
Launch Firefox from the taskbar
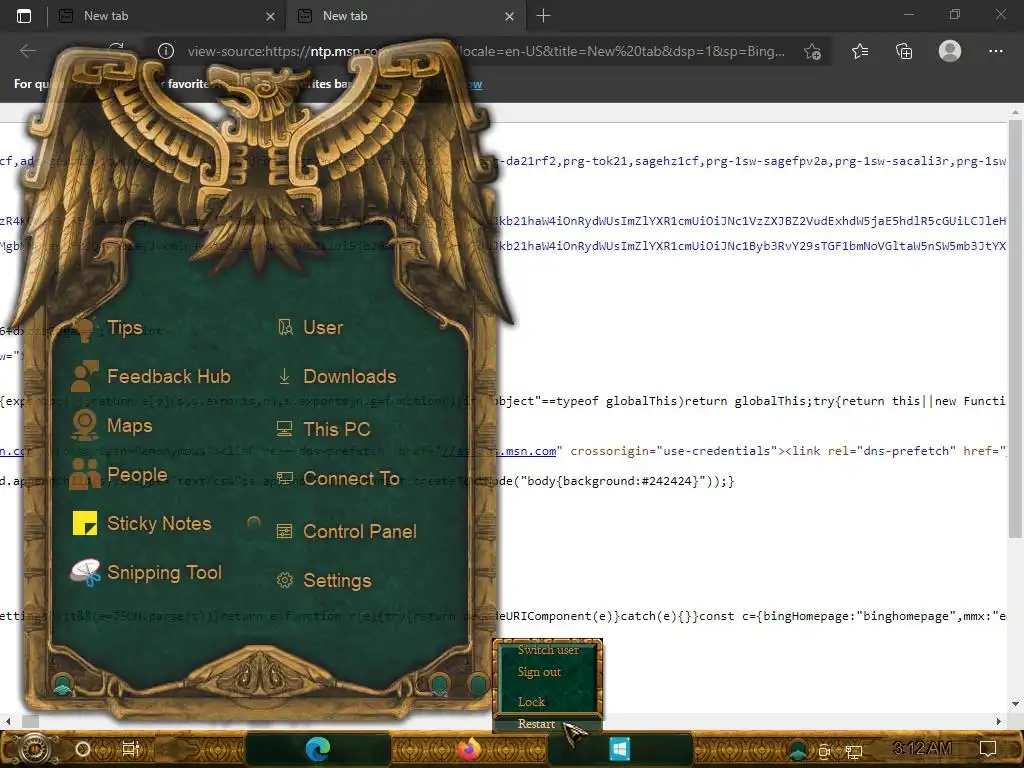click(468, 749)
